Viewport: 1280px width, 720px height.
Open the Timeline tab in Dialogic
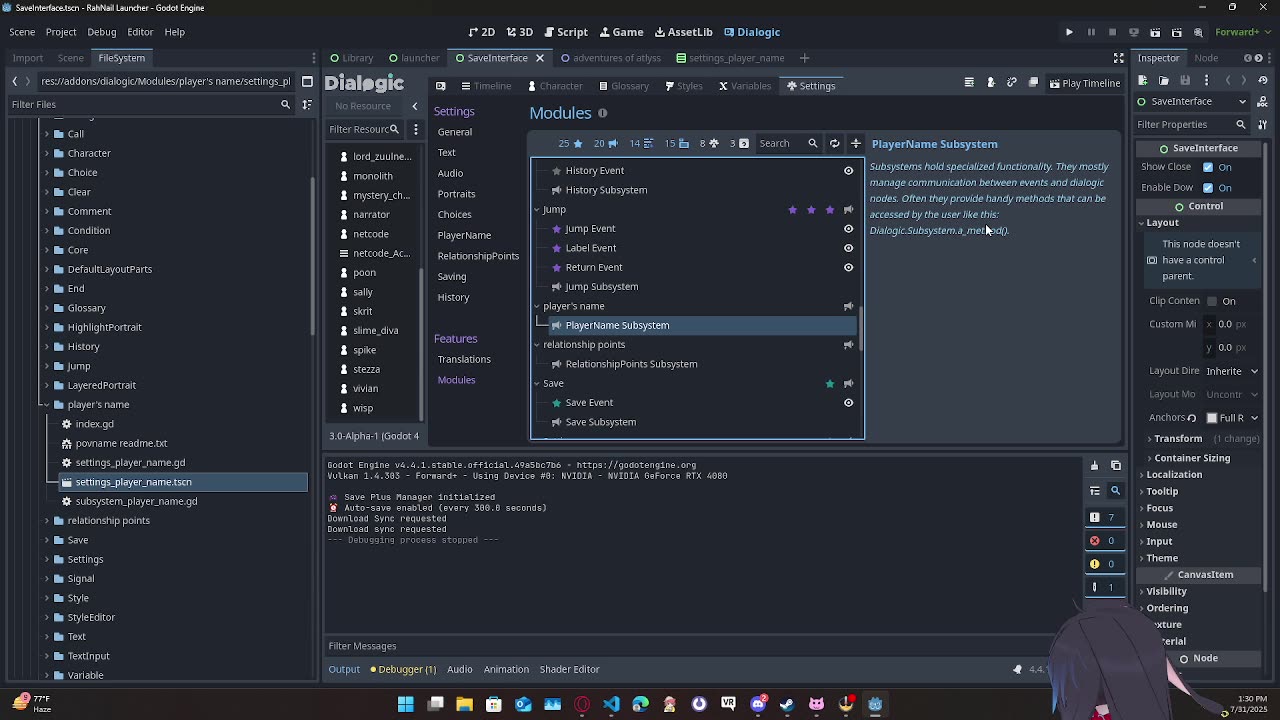point(486,86)
